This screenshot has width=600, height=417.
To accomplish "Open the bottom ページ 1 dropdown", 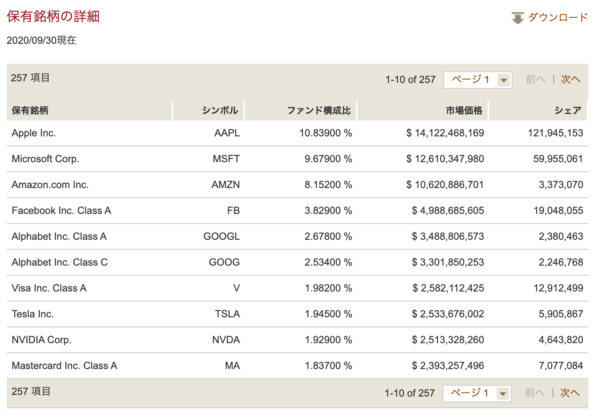I will (477, 393).
